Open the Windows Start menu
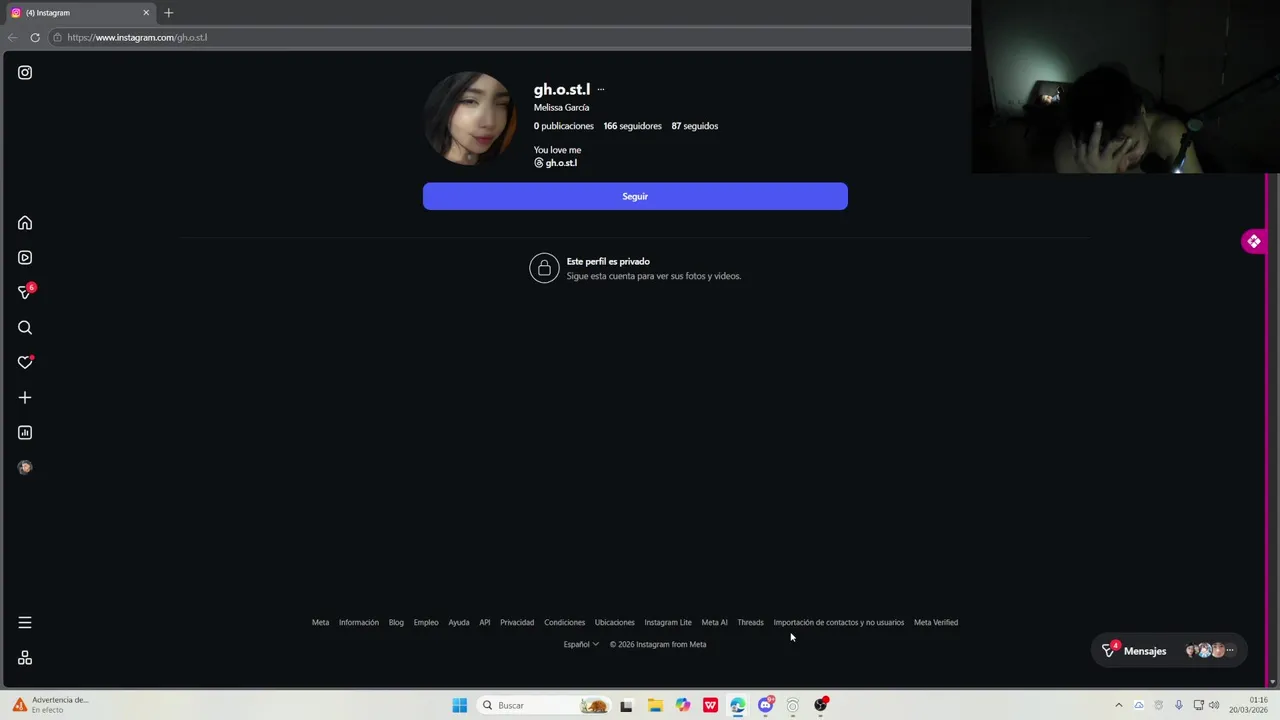The width and height of the screenshot is (1280, 720). 459,705
